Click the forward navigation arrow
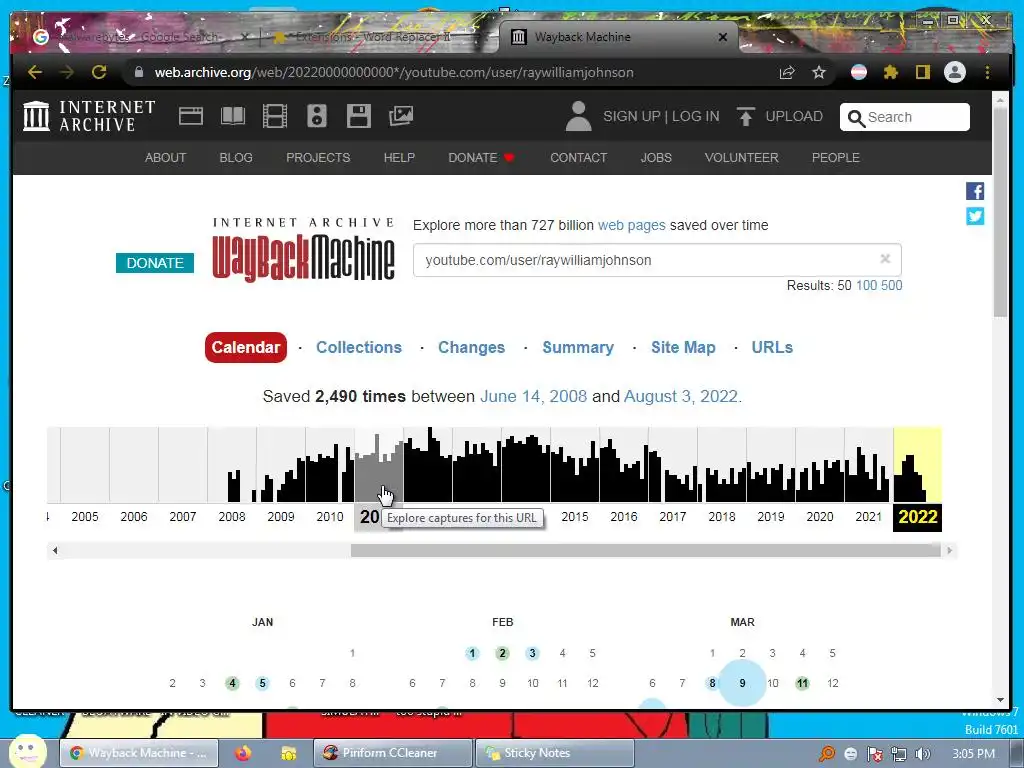Image resolution: width=1024 pixels, height=768 pixels. pos(67,72)
